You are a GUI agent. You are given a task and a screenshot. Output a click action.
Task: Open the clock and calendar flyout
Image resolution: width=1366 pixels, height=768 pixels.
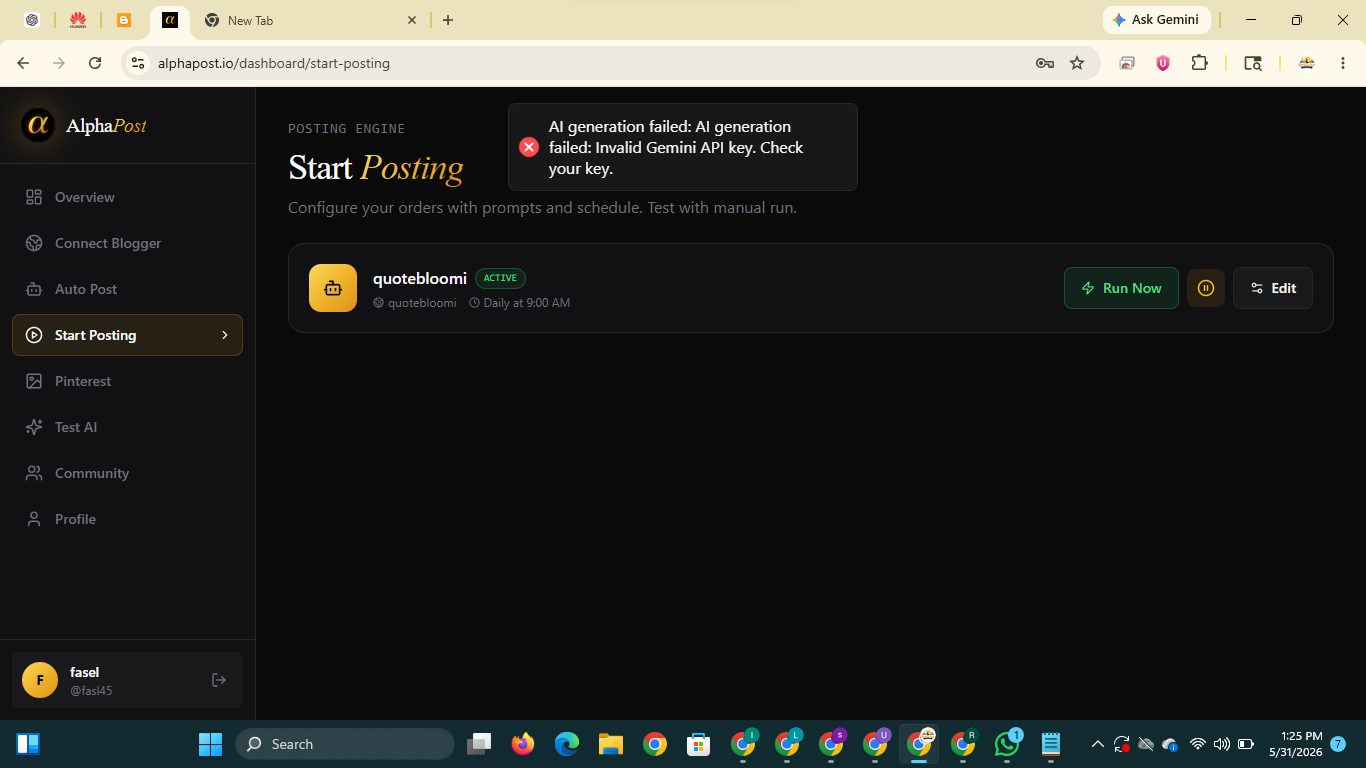coord(1295,744)
